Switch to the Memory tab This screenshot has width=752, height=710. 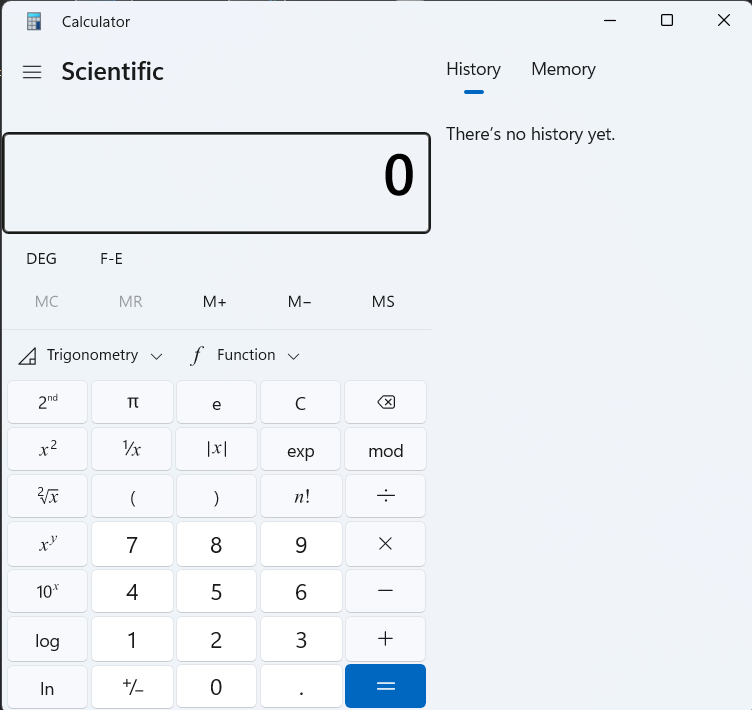coord(563,69)
